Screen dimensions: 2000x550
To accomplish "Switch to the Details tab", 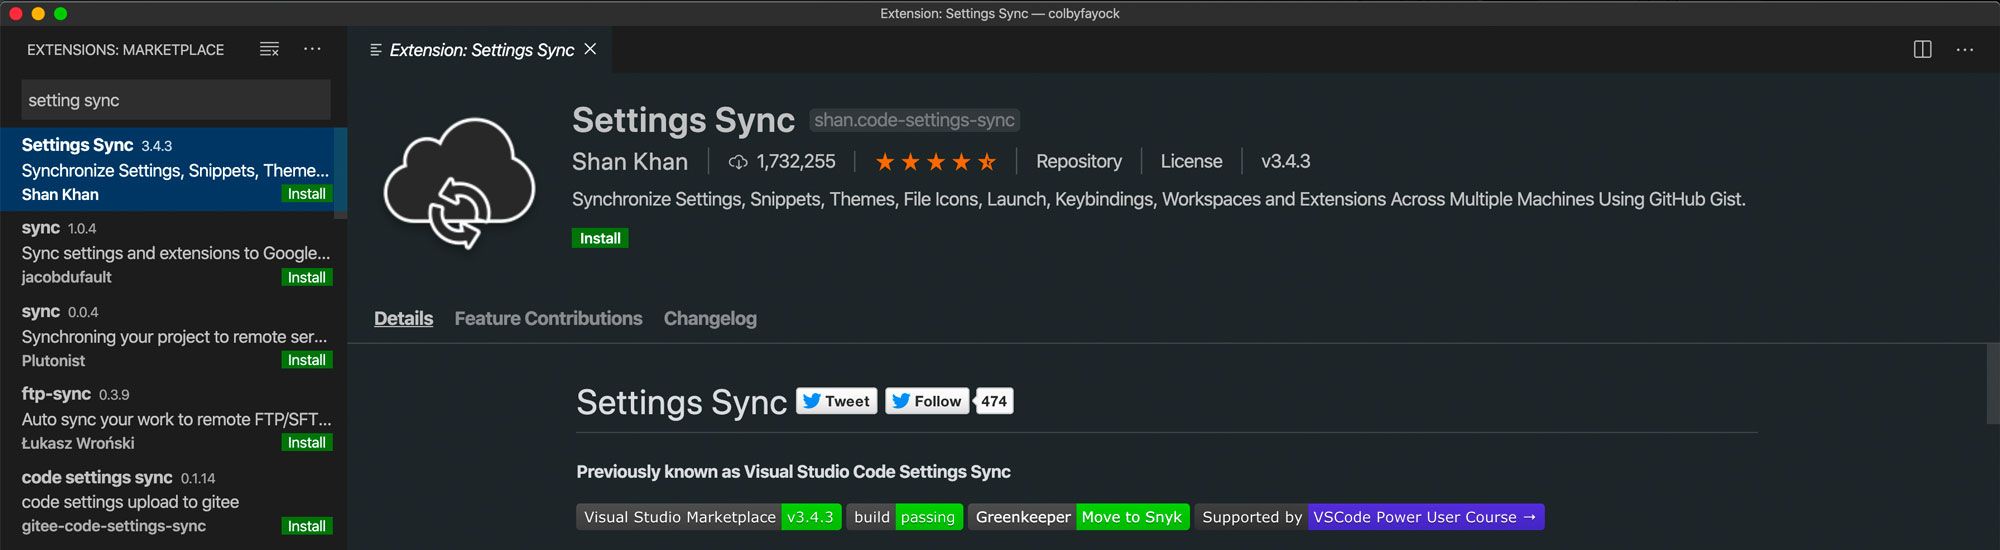I will click(x=403, y=318).
